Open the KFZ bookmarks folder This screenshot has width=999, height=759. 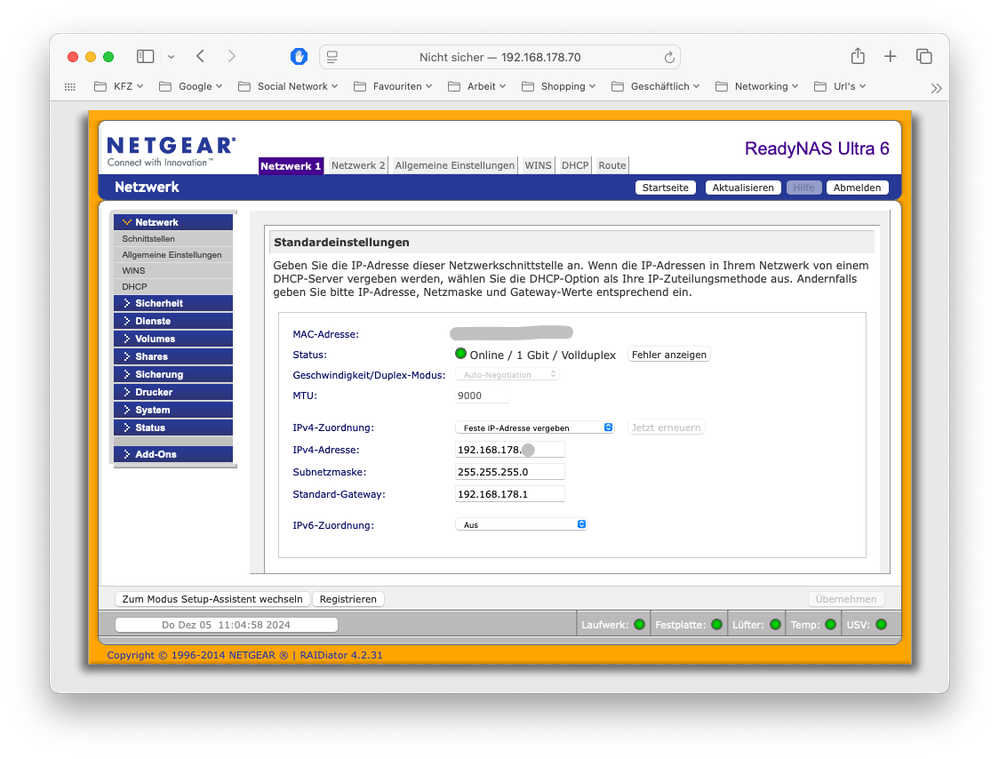coord(119,86)
